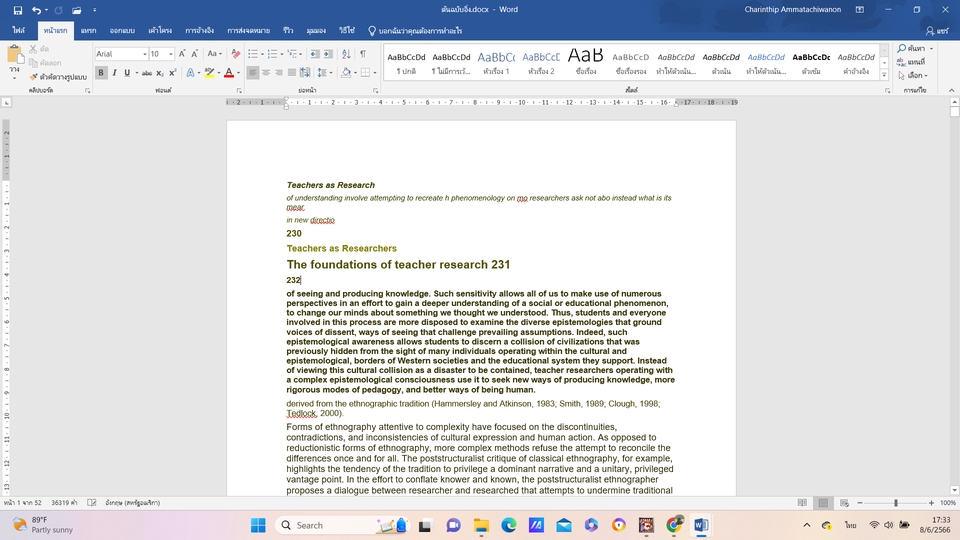Clear all formatting with the eraser icon
The width and height of the screenshot is (960, 540).
tap(236, 54)
